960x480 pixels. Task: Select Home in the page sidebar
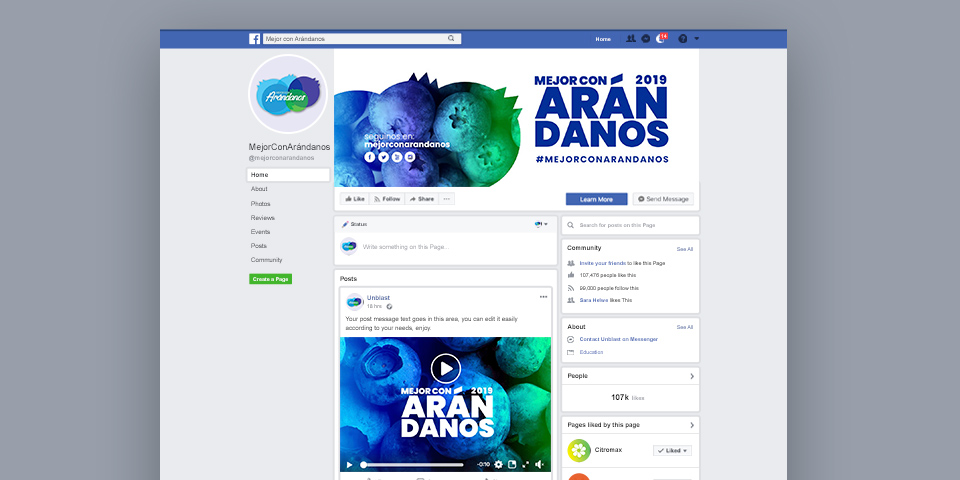288,175
